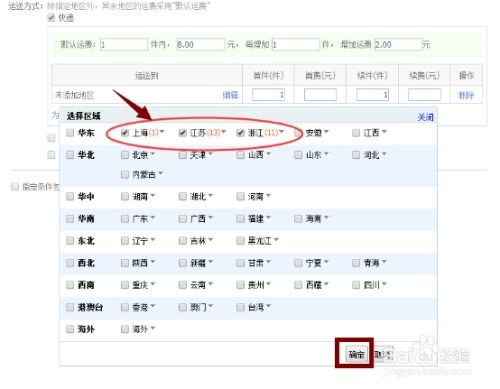Click the 确定 confirm button

coord(356,354)
